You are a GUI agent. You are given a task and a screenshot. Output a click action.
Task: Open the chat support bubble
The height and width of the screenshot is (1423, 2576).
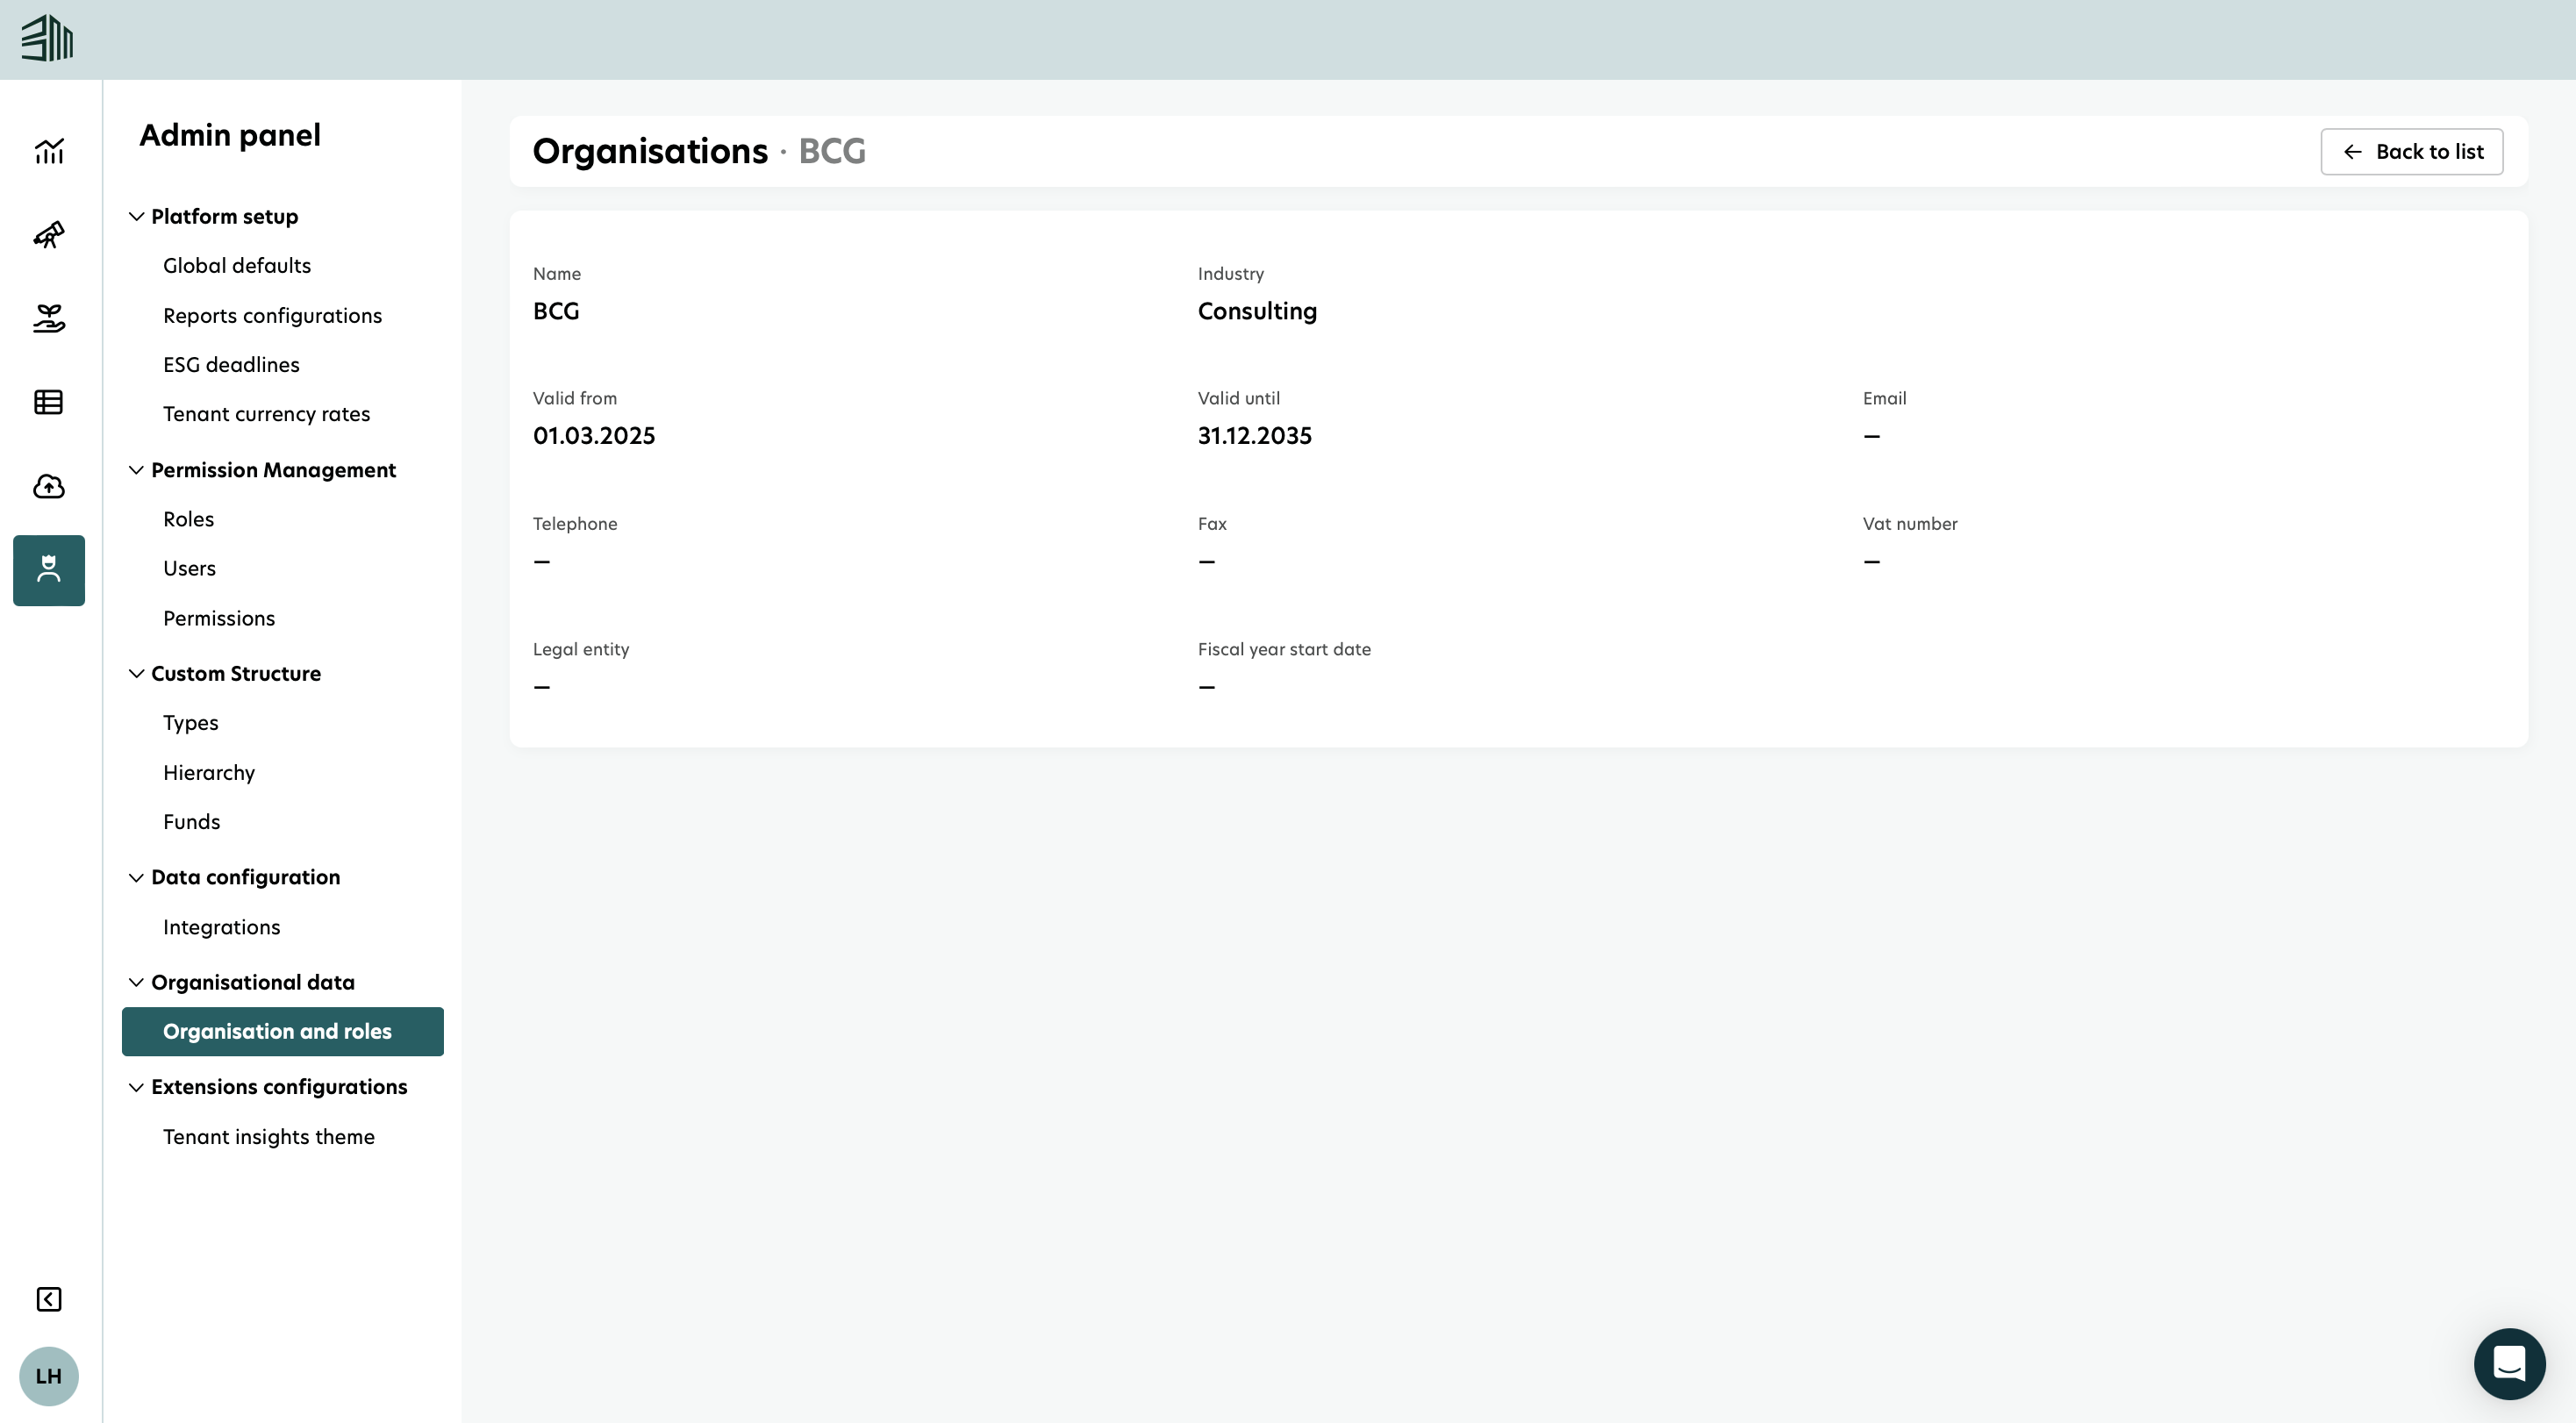coord(2509,1363)
